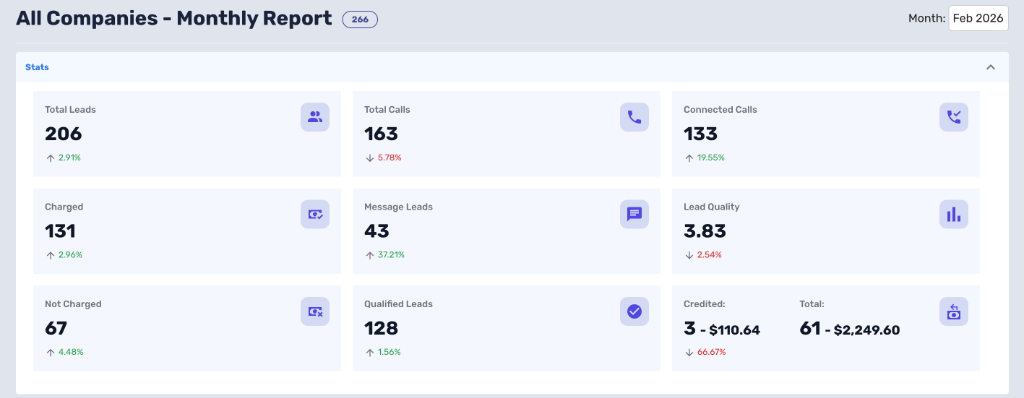1024x398 pixels.
Task: Click the 4.48% increase under Not Charged
Action: pyautogui.click(x=71, y=352)
